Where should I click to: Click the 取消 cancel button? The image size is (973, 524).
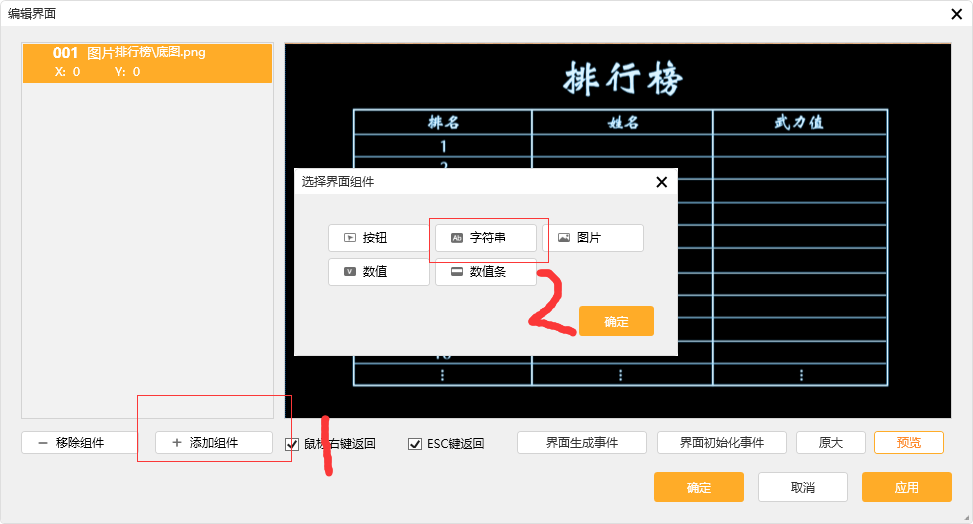tap(802, 487)
